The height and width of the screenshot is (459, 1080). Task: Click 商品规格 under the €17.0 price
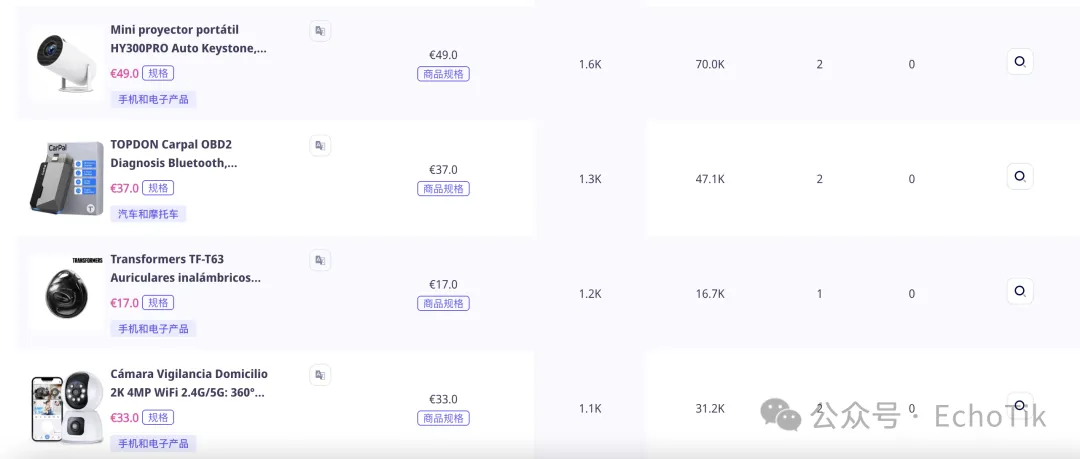[x=443, y=304]
